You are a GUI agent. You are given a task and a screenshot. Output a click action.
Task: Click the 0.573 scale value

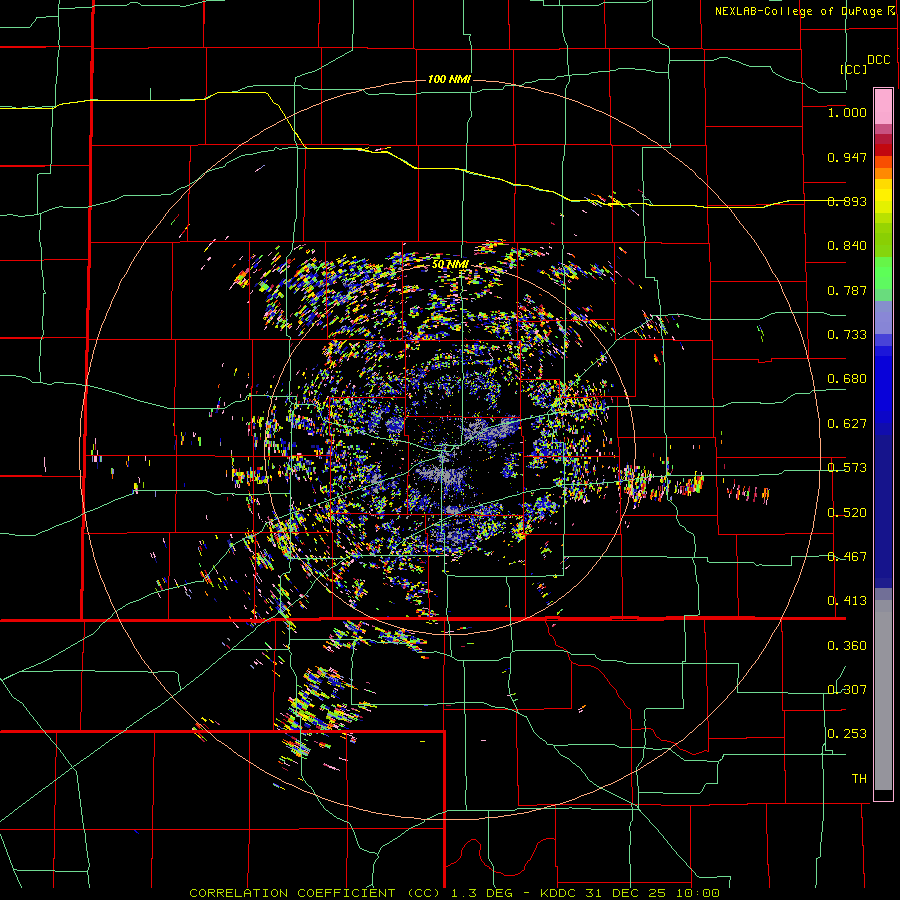pyautogui.click(x=847, y=468)
